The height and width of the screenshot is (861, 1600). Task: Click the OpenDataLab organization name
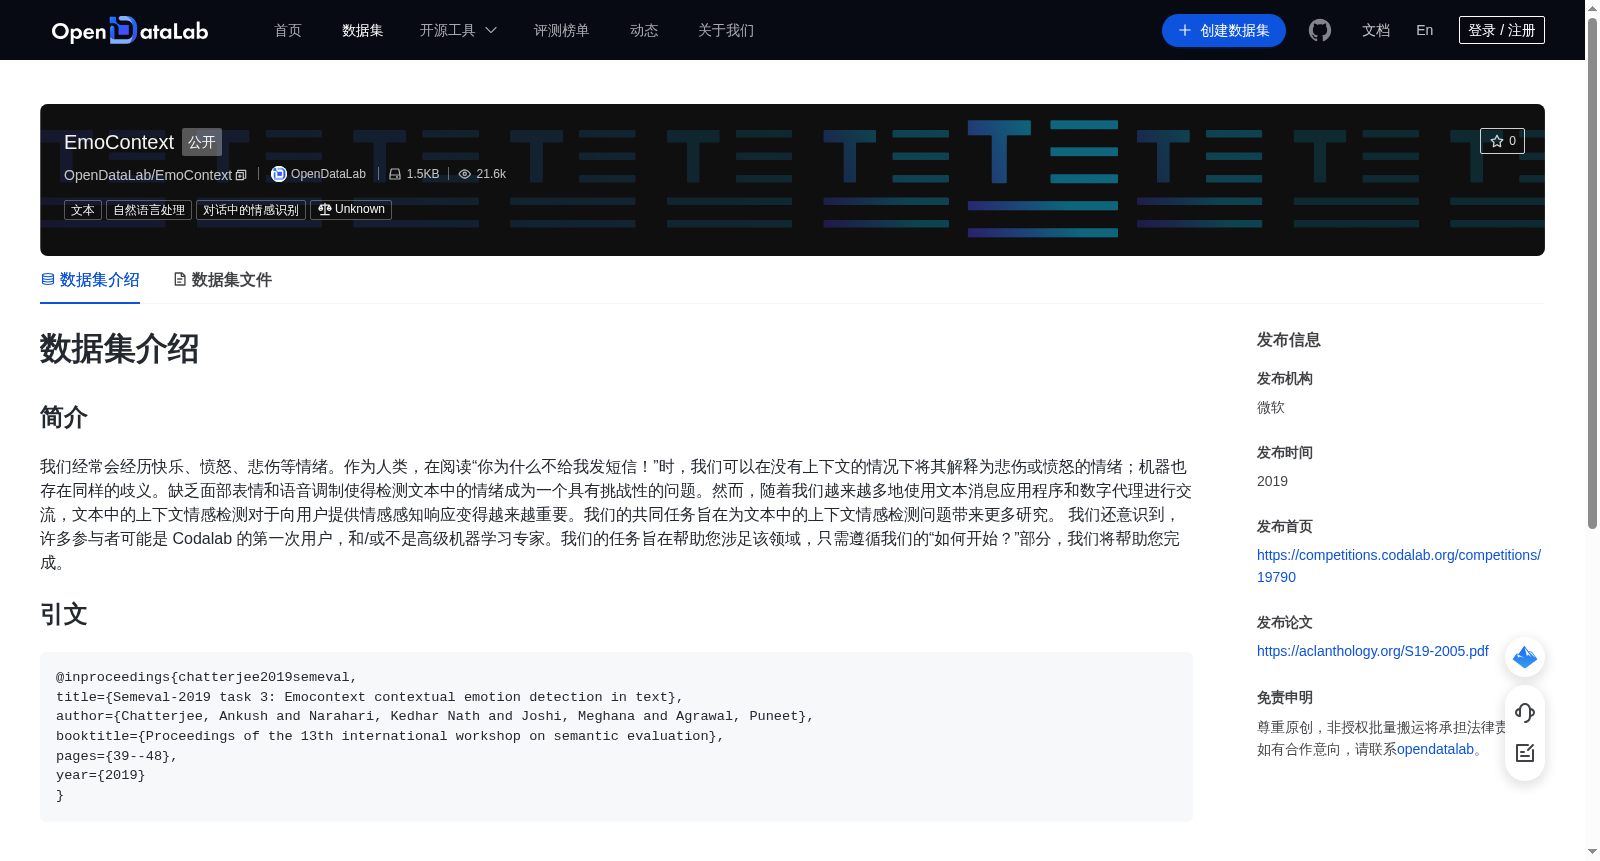(x=328, y=174)
